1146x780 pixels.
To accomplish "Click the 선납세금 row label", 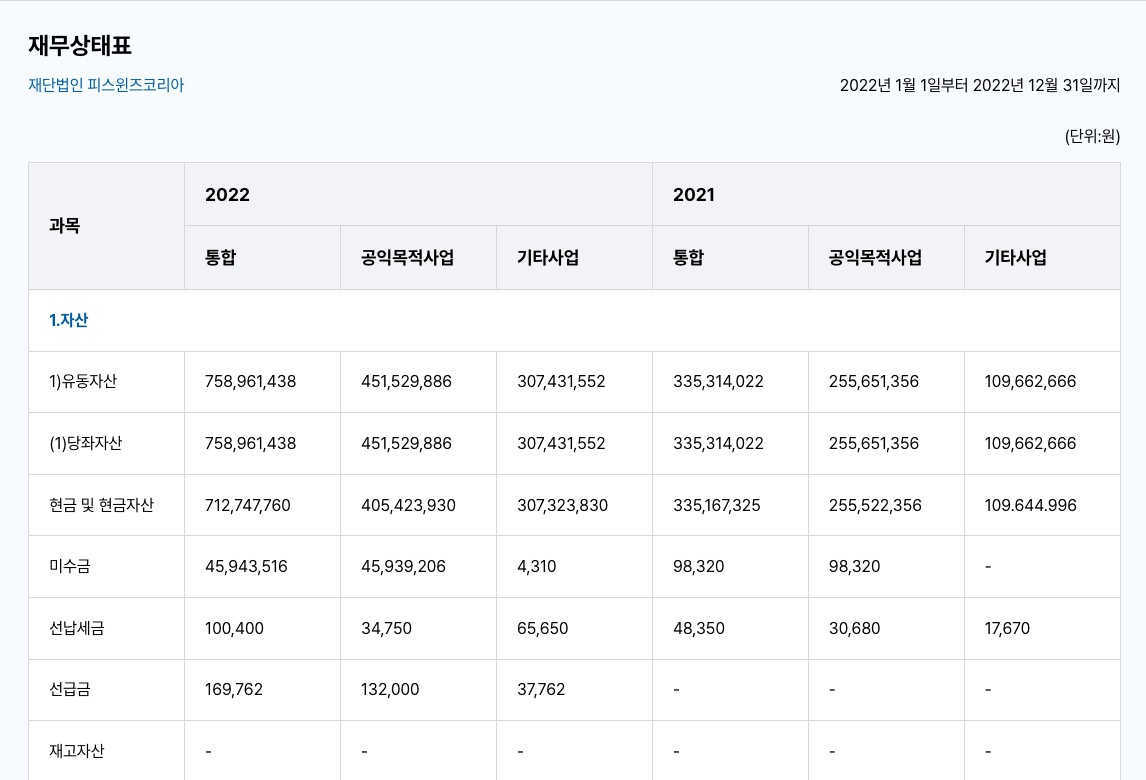I will point(77,628).
